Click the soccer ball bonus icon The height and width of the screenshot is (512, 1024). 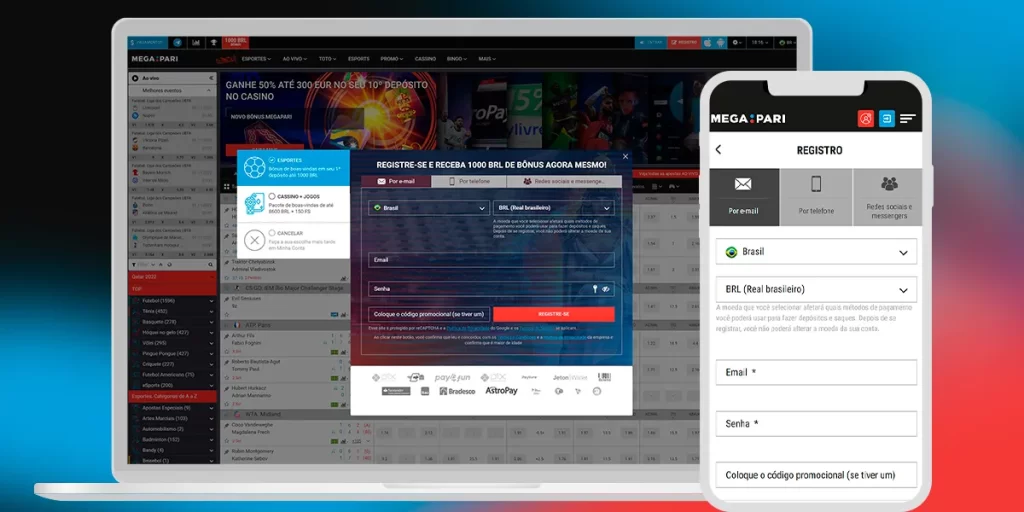pyautogui.click(x=254, y=168)
